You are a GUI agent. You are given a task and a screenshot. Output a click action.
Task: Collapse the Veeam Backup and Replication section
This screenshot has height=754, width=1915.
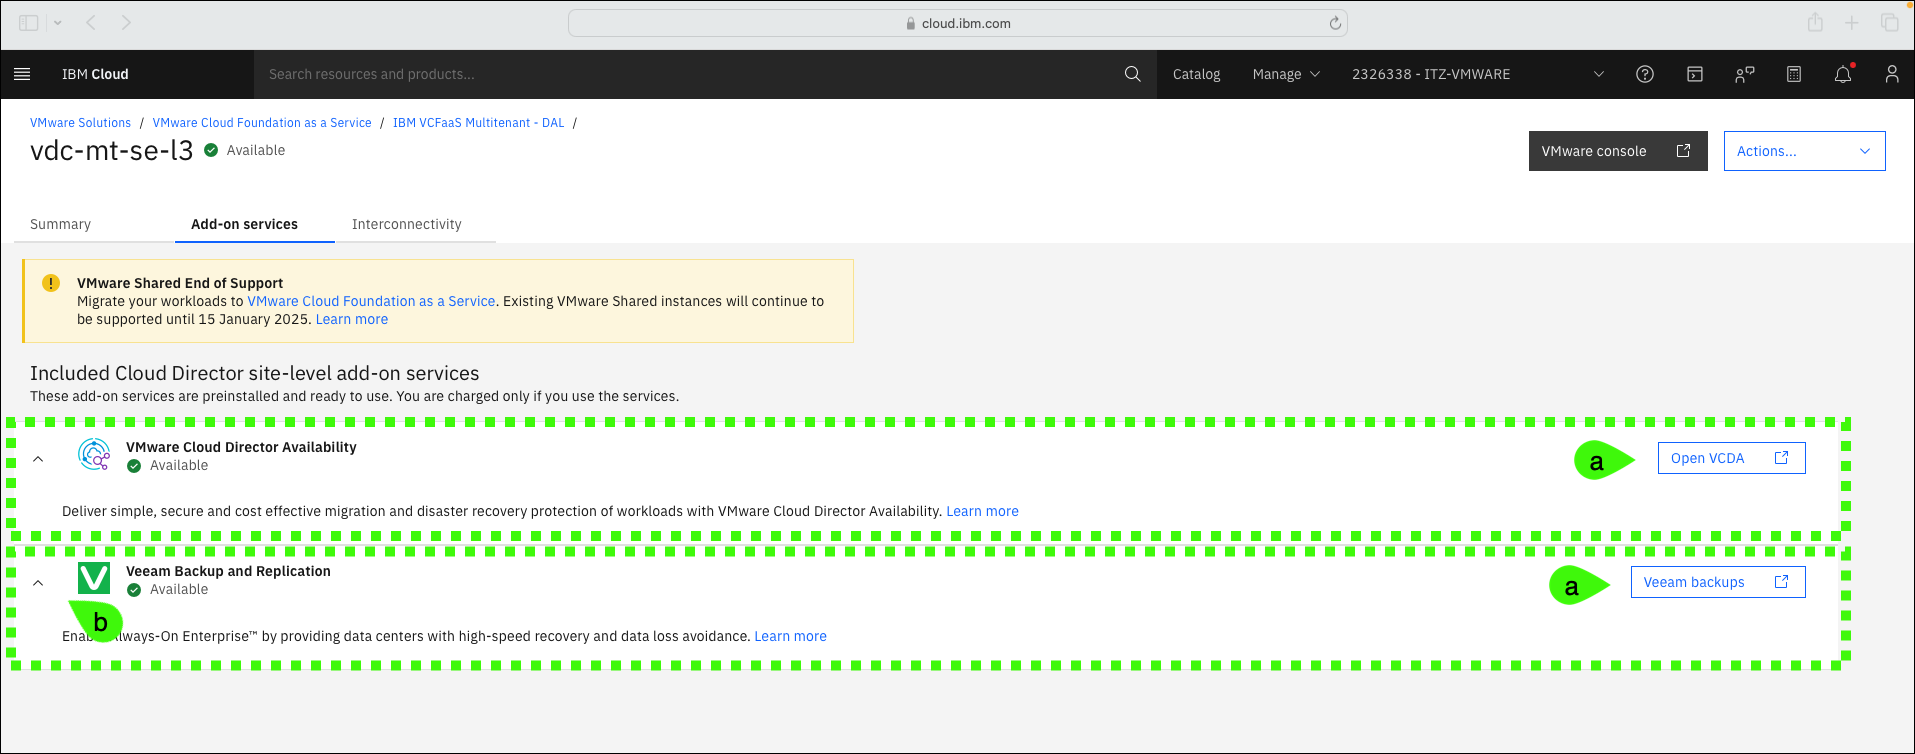coord(38,583)
